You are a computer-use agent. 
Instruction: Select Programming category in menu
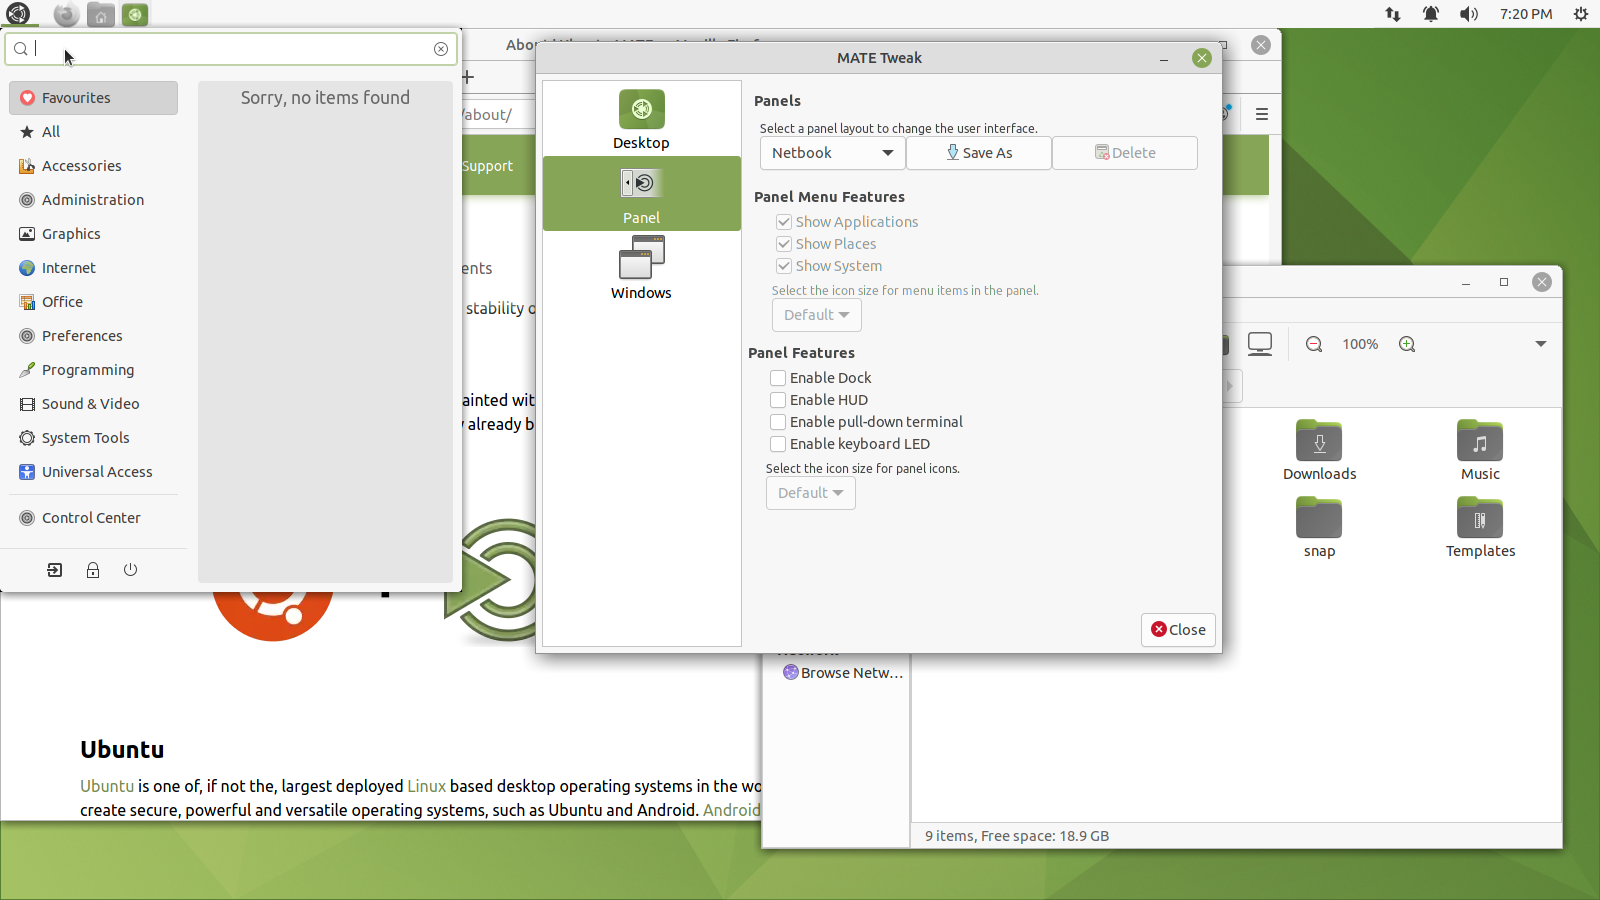pyautogui.click(x=93, y=370)
